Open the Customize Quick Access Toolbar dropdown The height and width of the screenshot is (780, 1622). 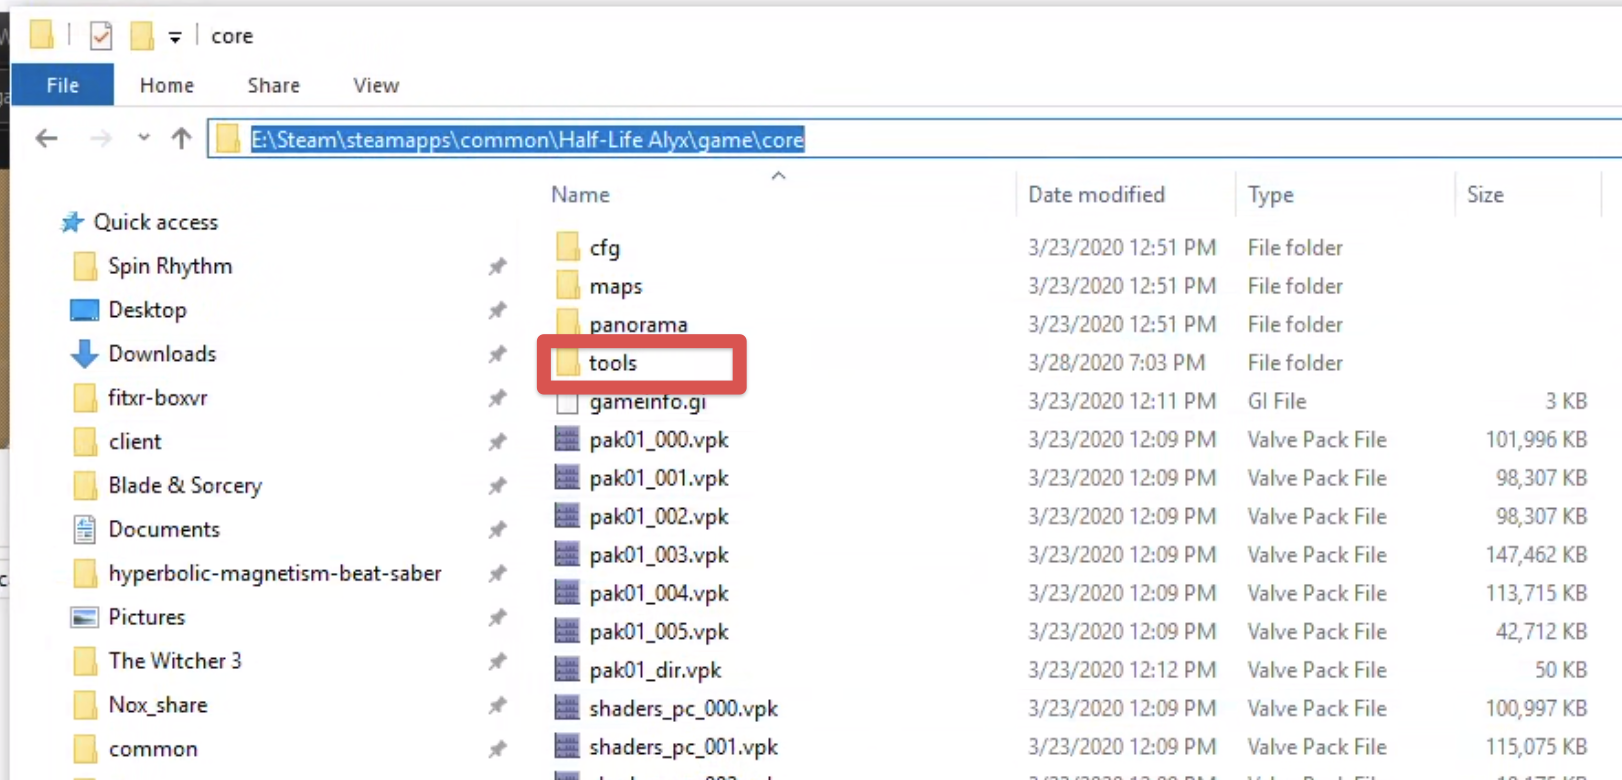175,38
